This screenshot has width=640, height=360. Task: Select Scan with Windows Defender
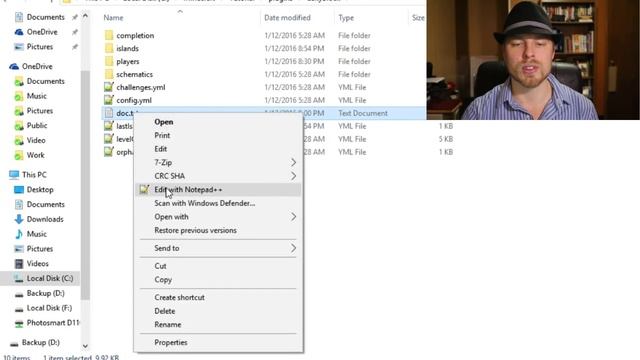tap(204, 203)
